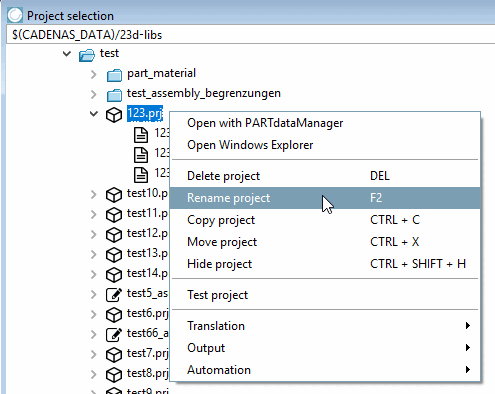
Task: Click the test open-folder icon
Action: pyautogui.click(x=87, y=55)
